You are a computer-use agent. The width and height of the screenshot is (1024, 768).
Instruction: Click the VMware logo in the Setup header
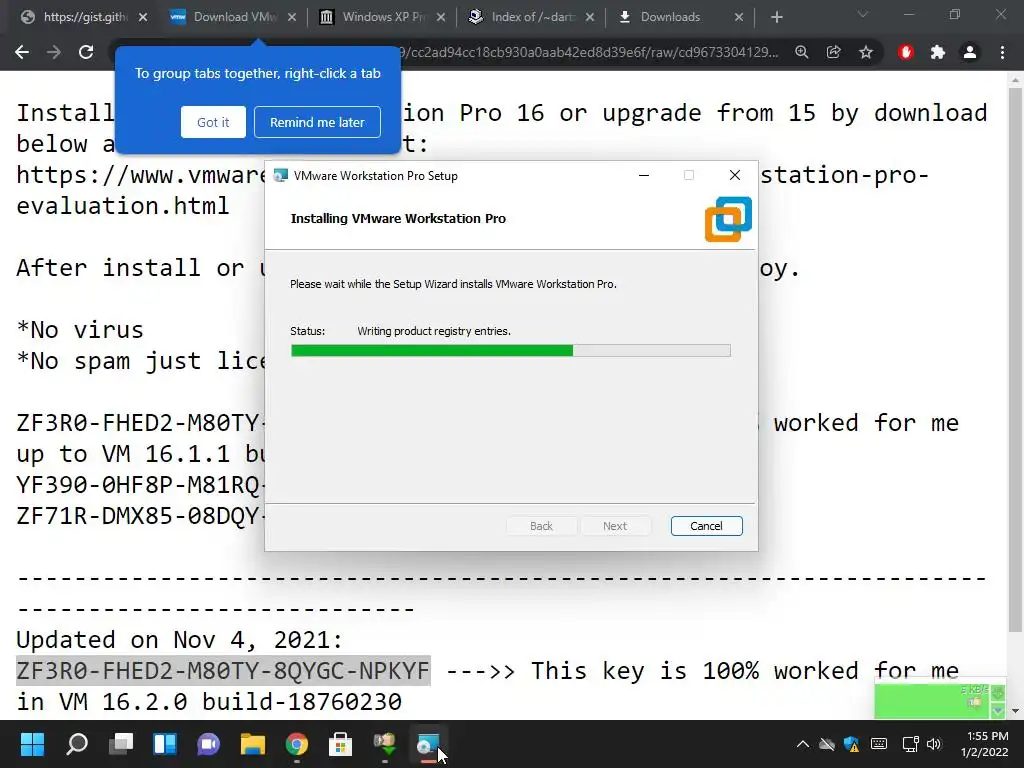pyautogui.click(x=728, y=219)
